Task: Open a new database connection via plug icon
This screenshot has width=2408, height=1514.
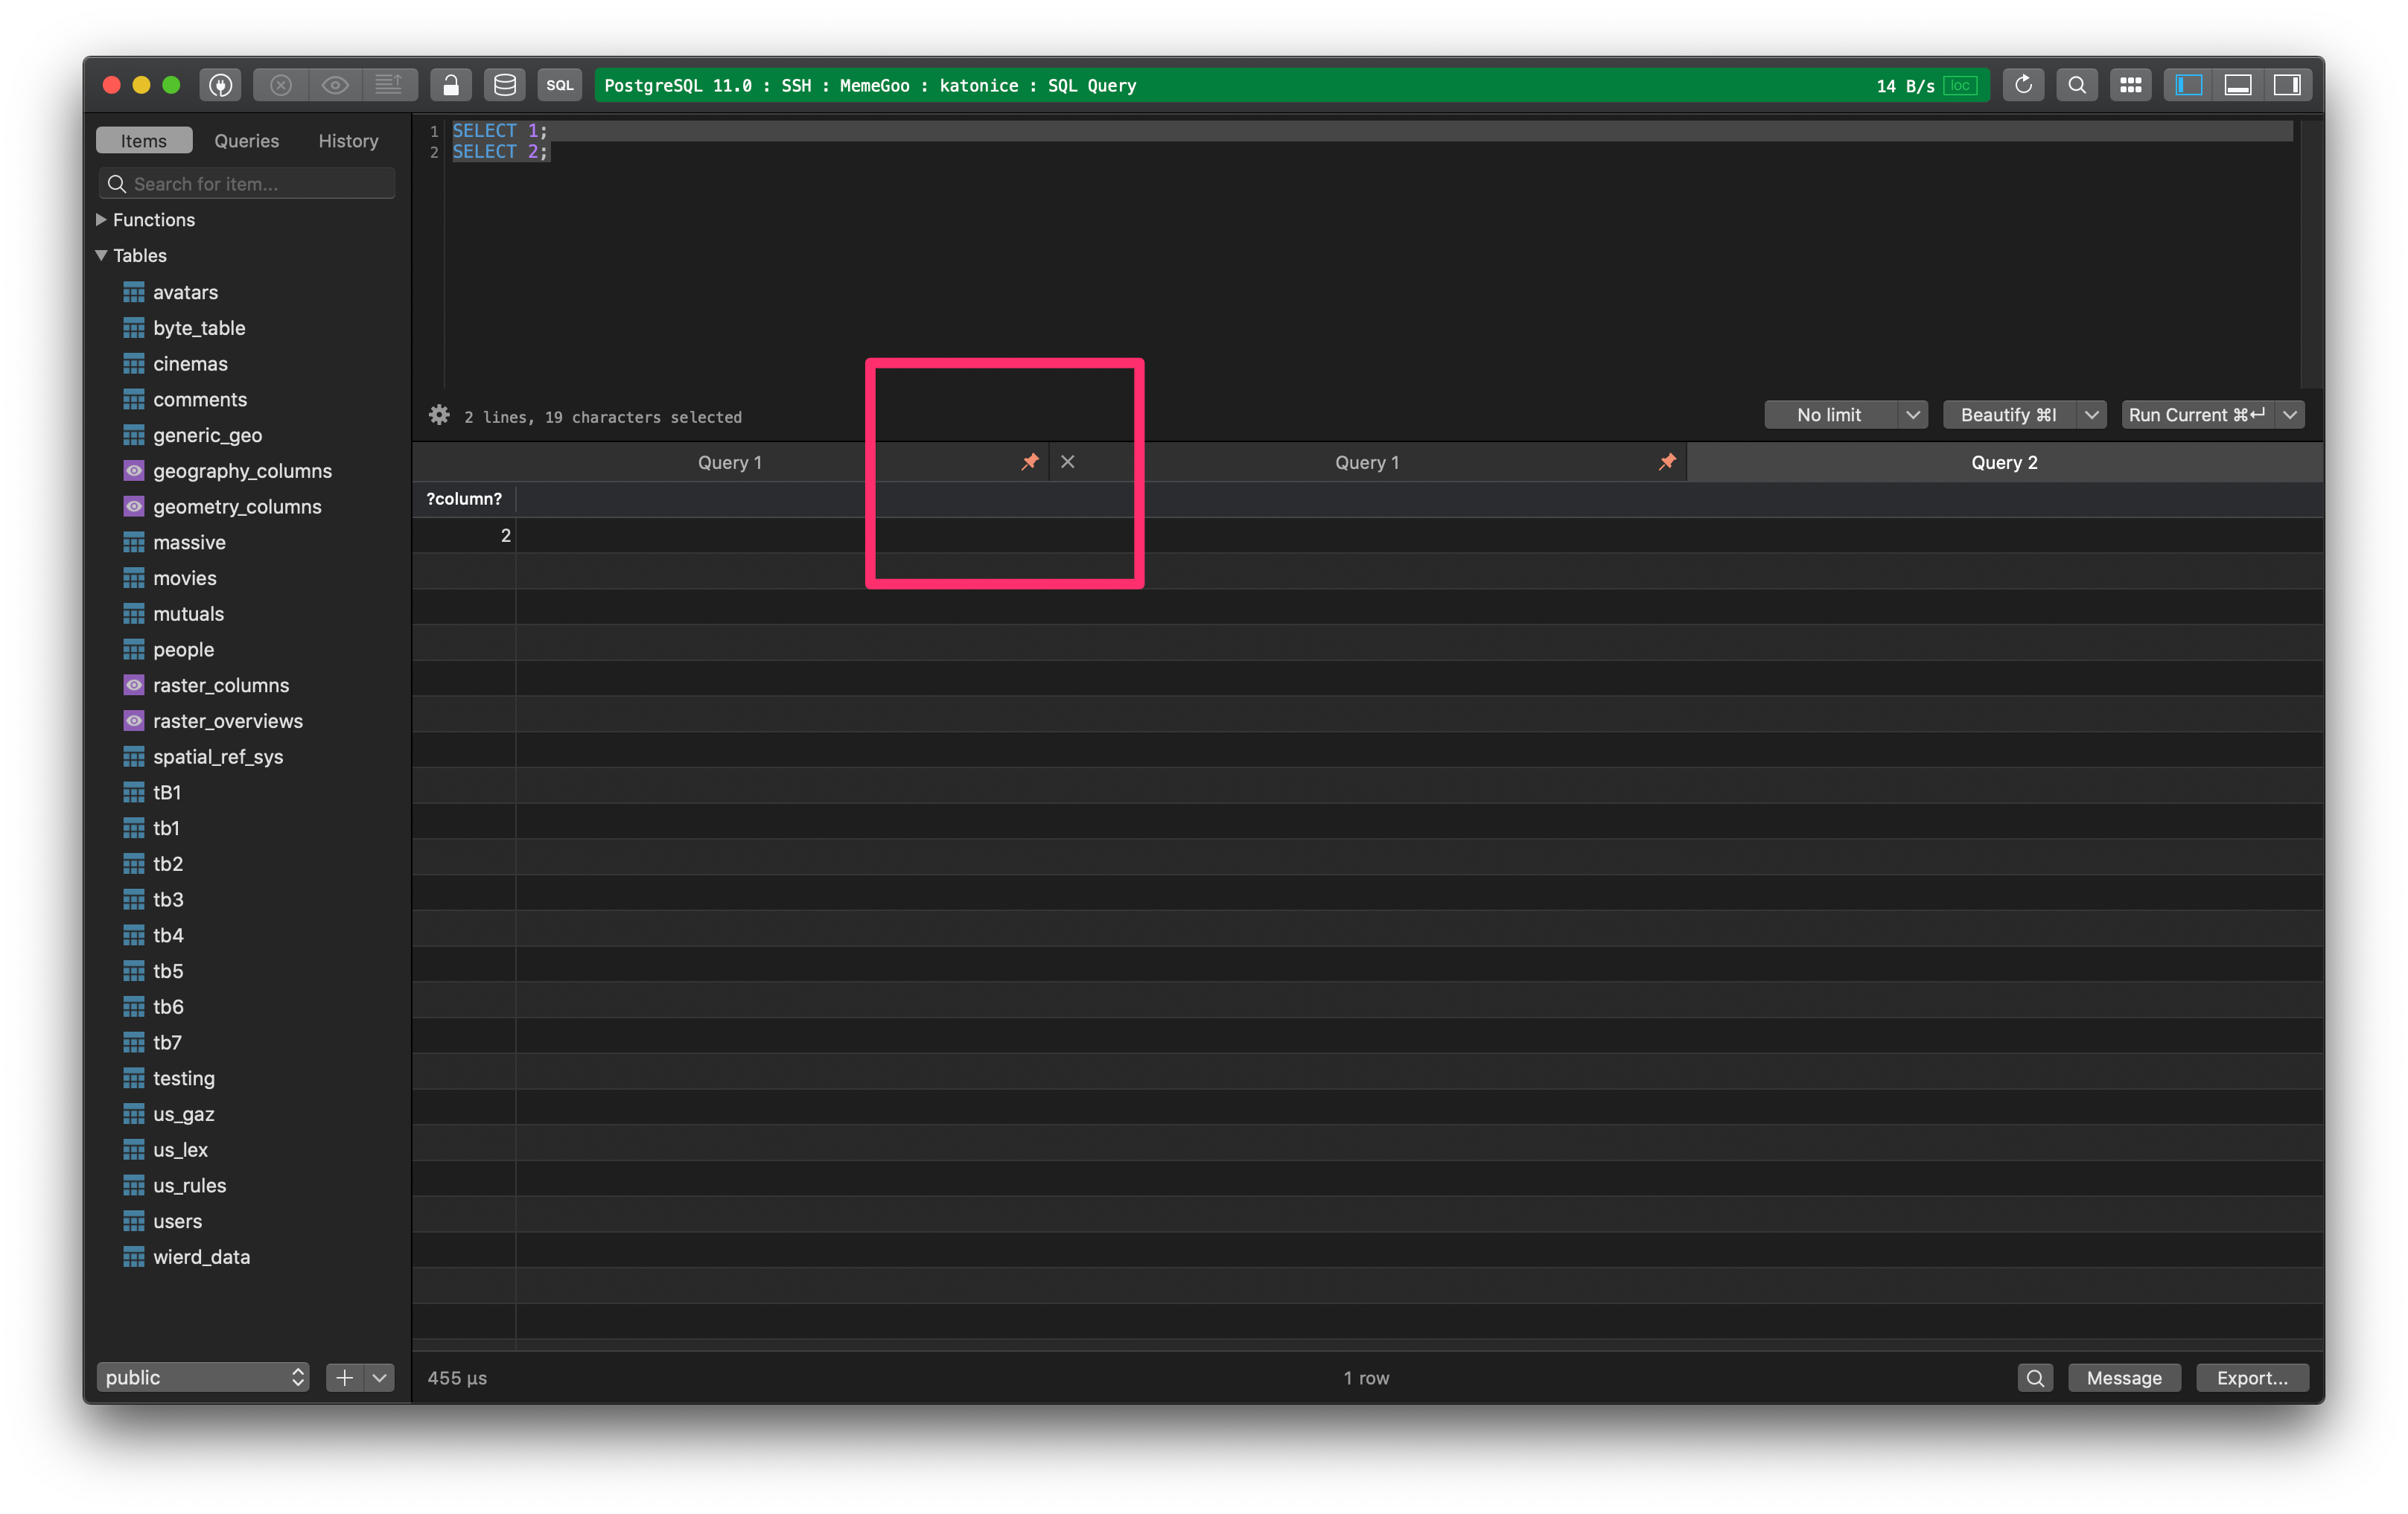Action: (220, 85)
